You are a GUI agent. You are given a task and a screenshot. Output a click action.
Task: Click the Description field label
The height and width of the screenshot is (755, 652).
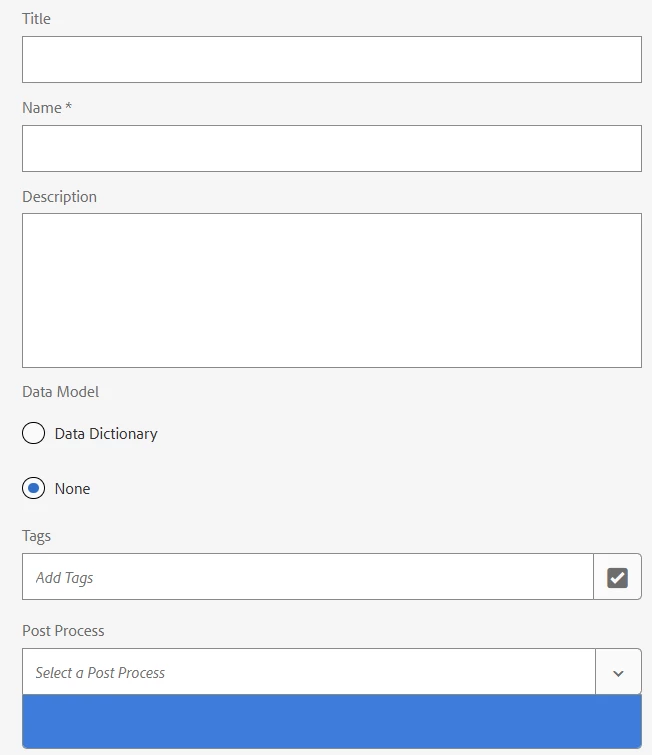[x=59, y=197]
